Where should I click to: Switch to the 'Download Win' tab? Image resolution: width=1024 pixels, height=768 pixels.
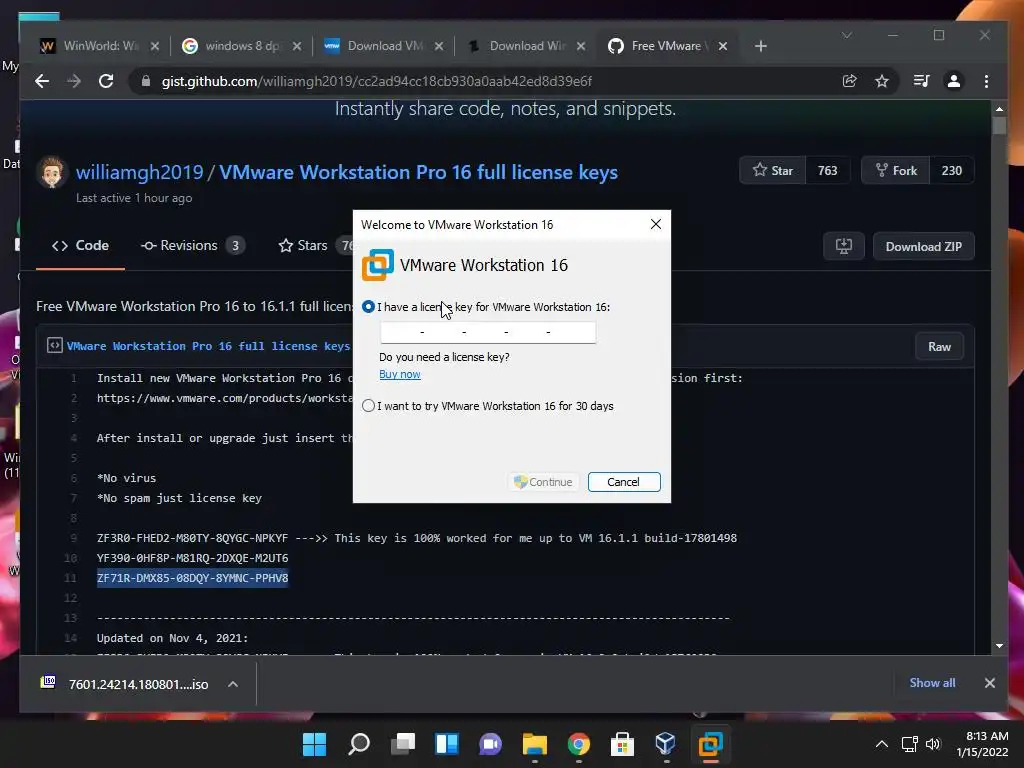pos(525,46)
